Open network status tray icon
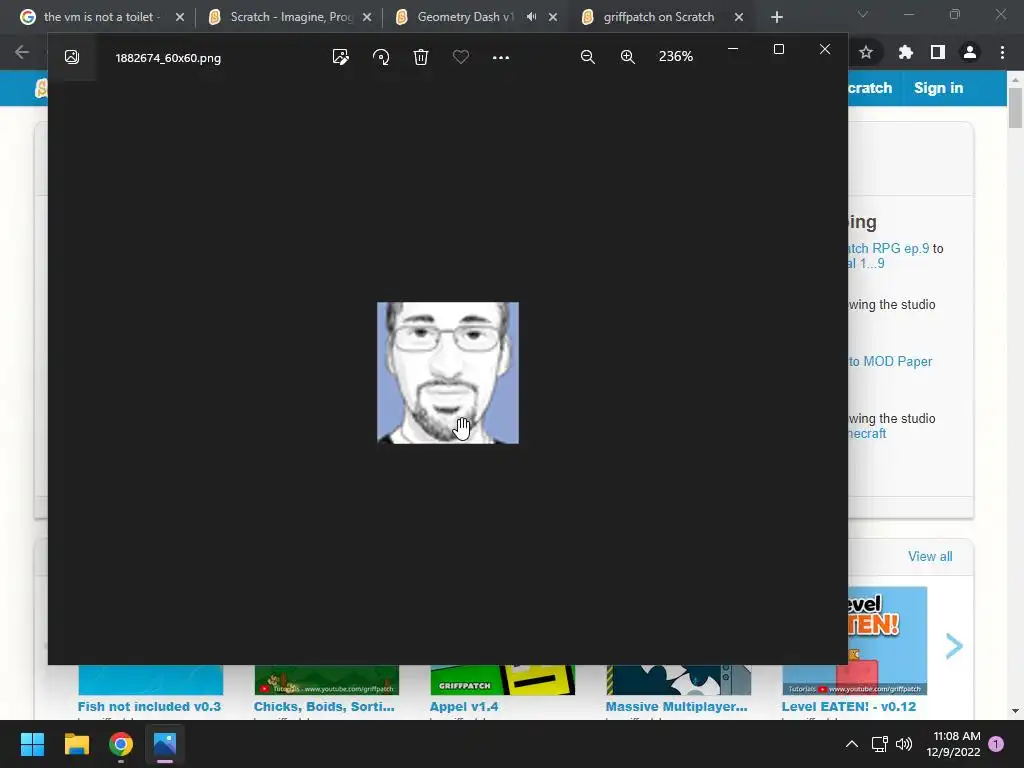The image size is (1024, 768). tap(879, 744)
